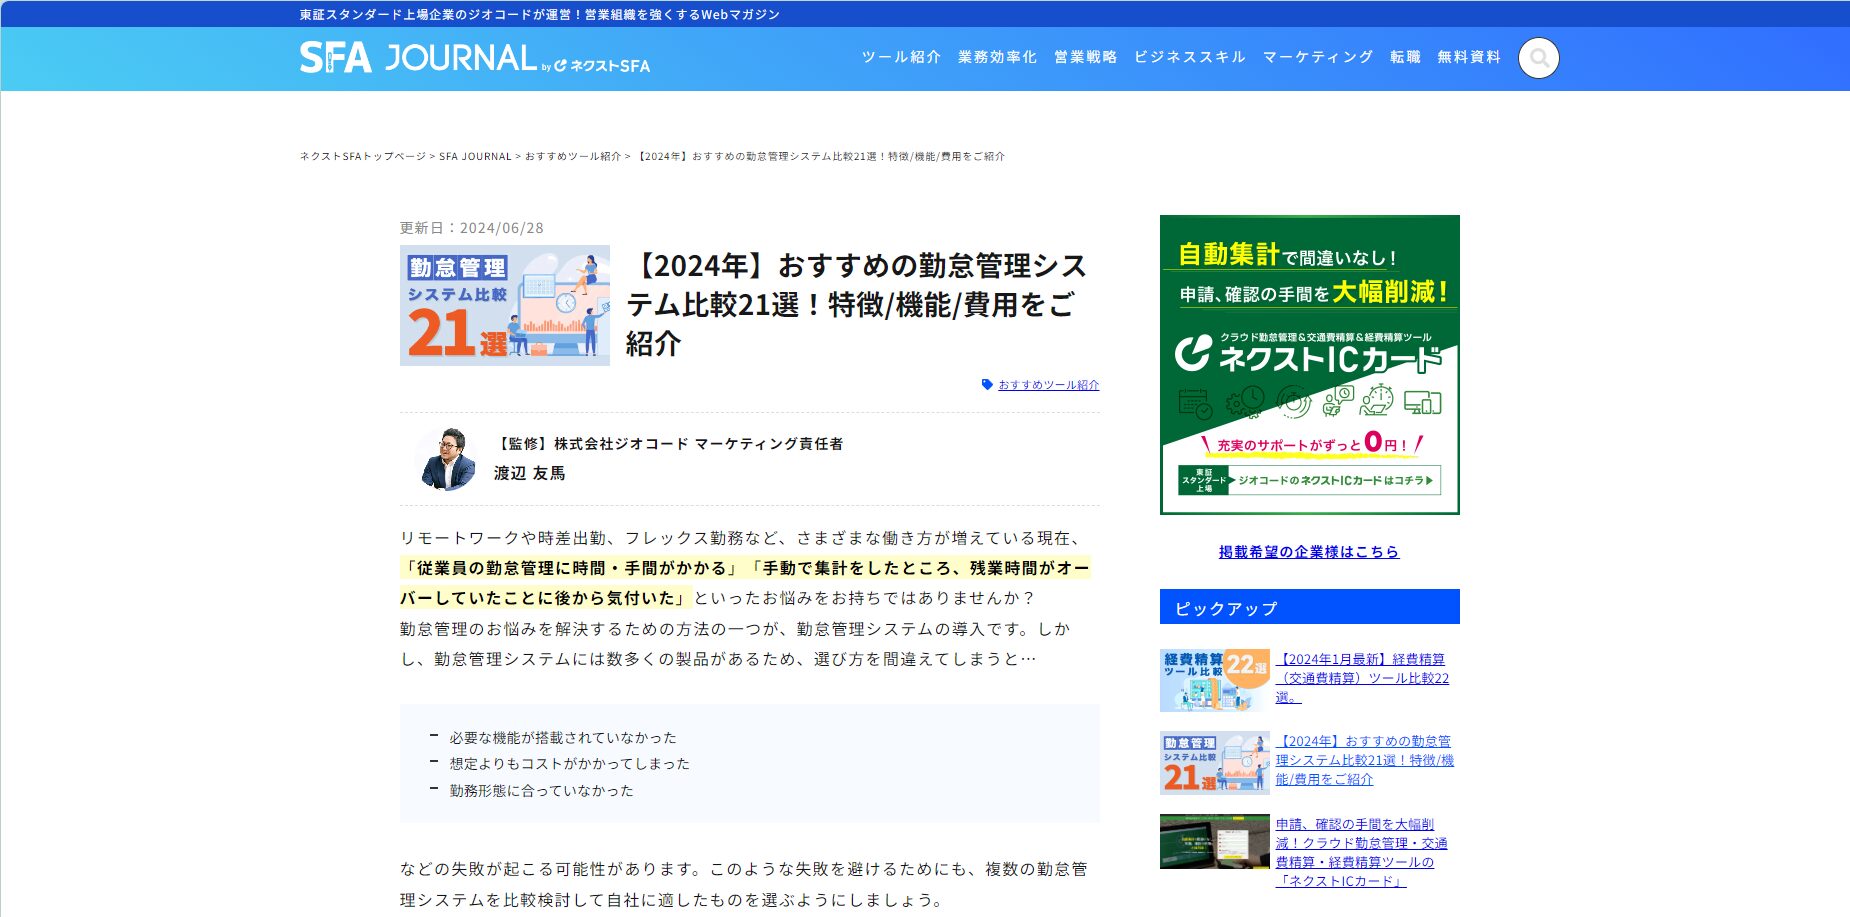This screenshot has height=917, width=1850.
Task: Click the ピックアップ section heading
Action: [x=1310, y=607]
